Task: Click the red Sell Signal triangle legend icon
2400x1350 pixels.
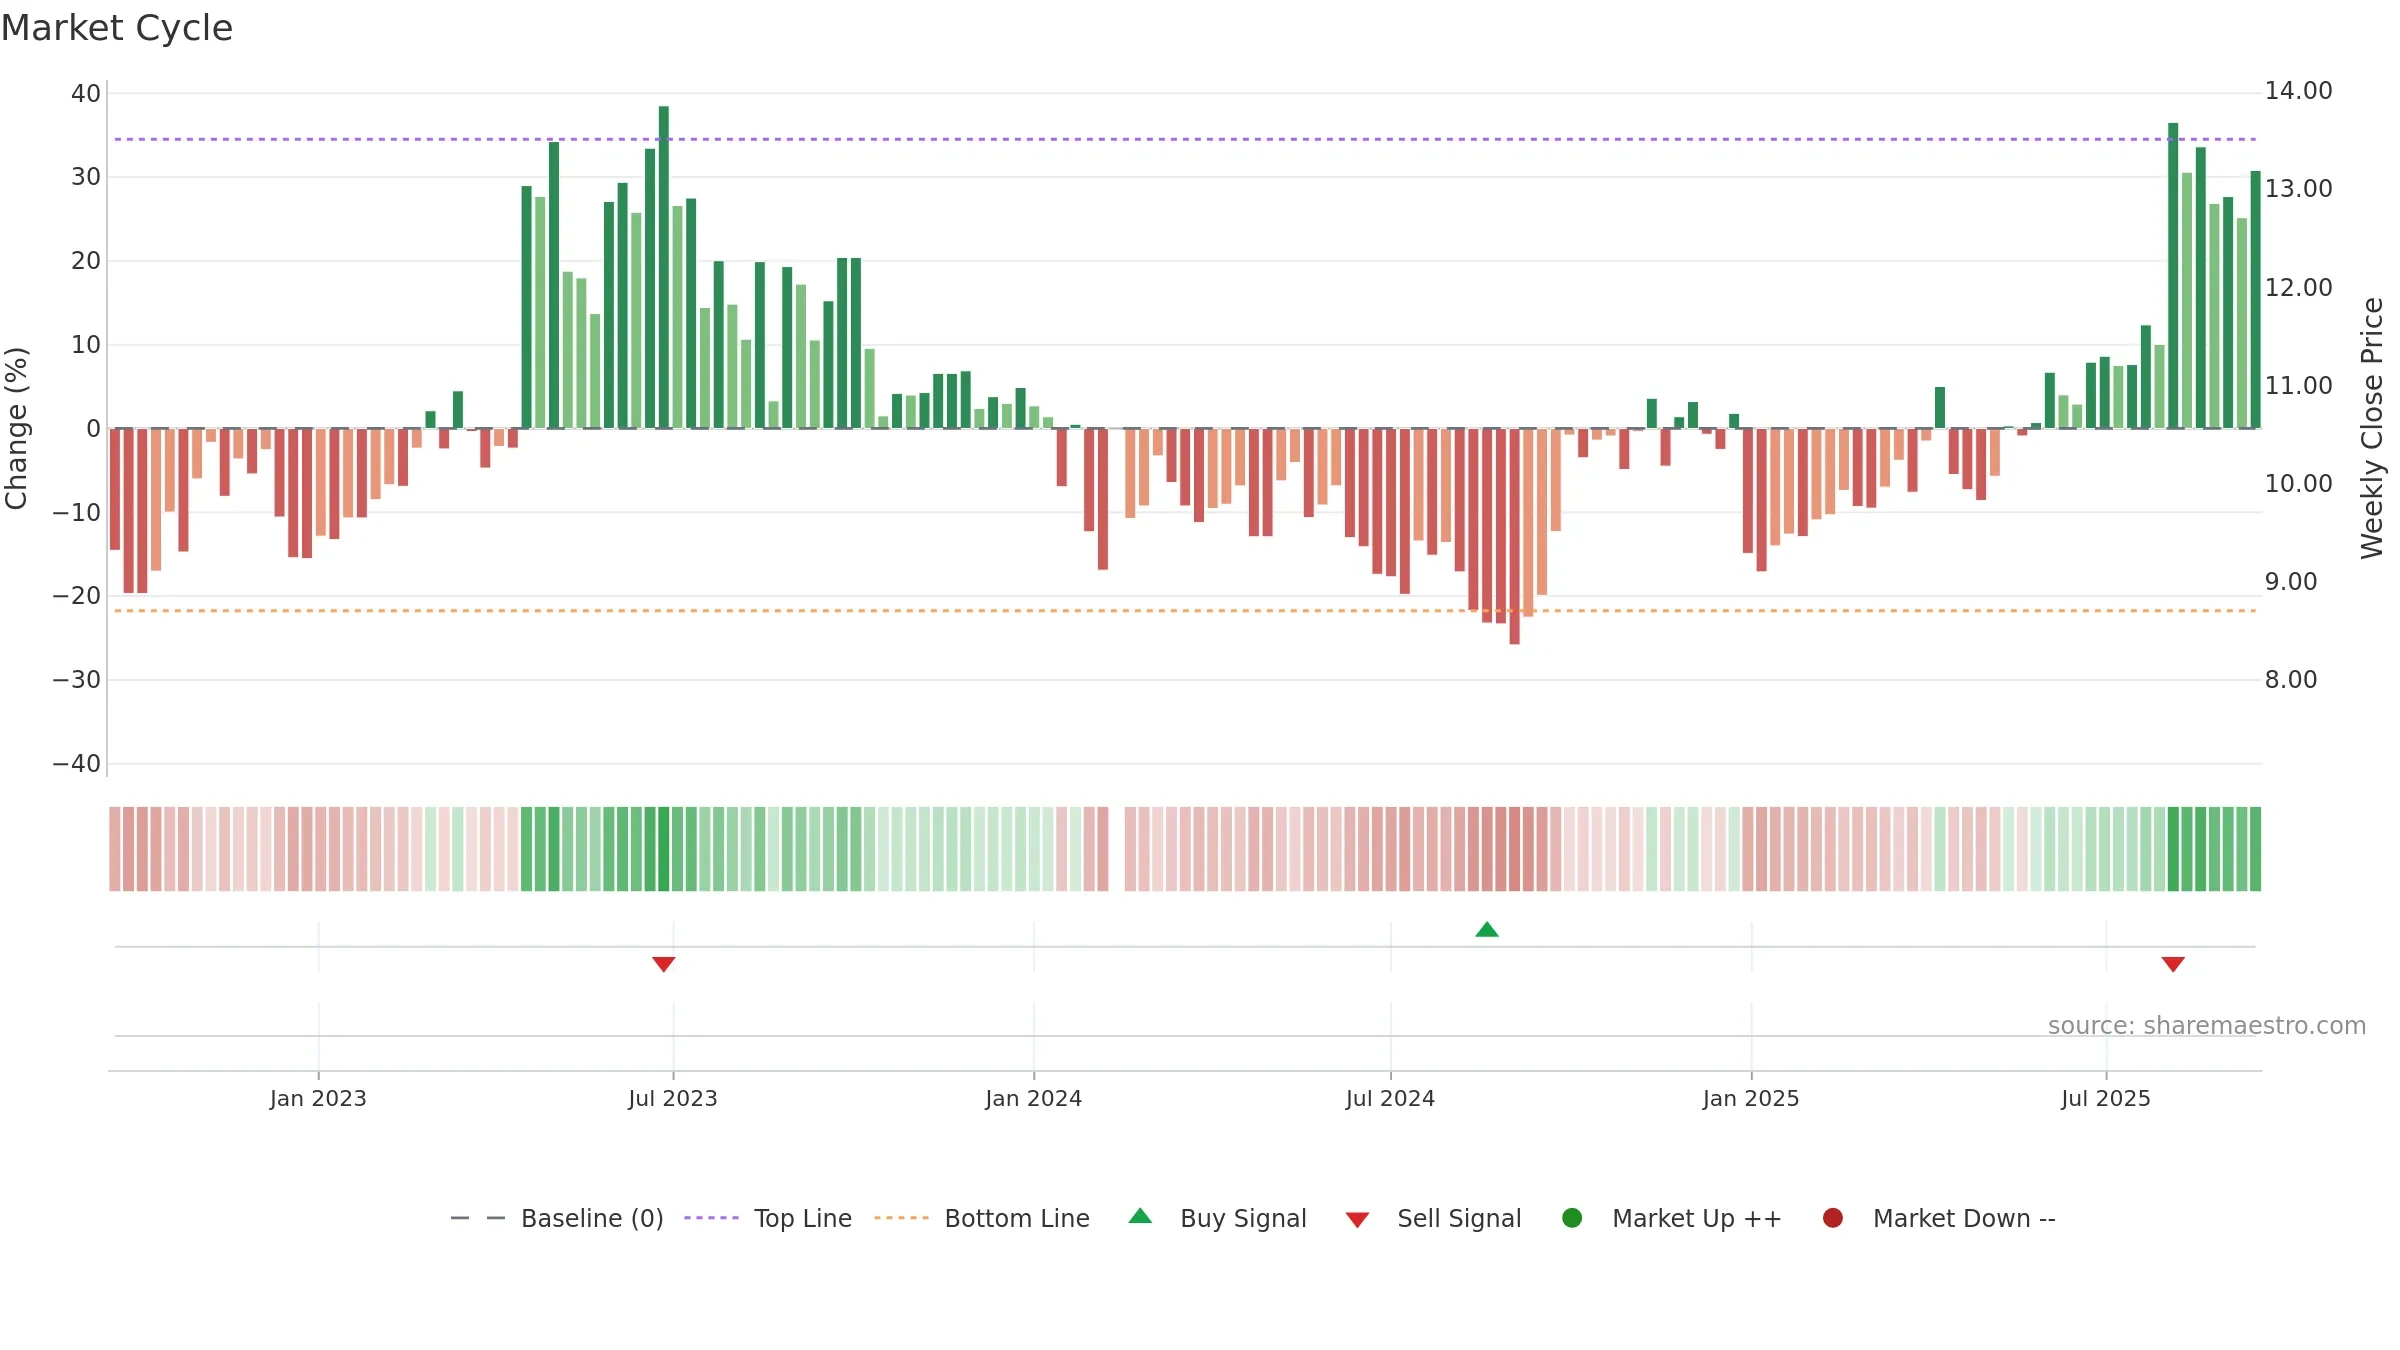Action: 1357,1220
